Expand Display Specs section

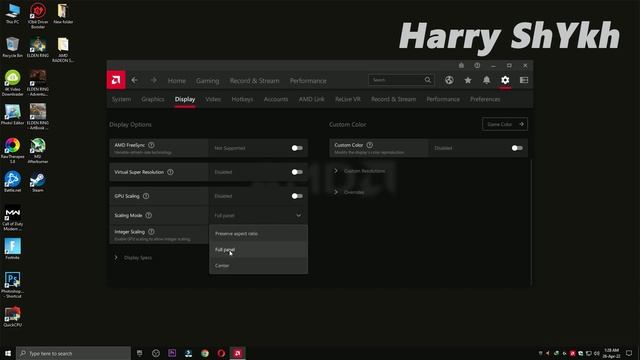point(133,258)
